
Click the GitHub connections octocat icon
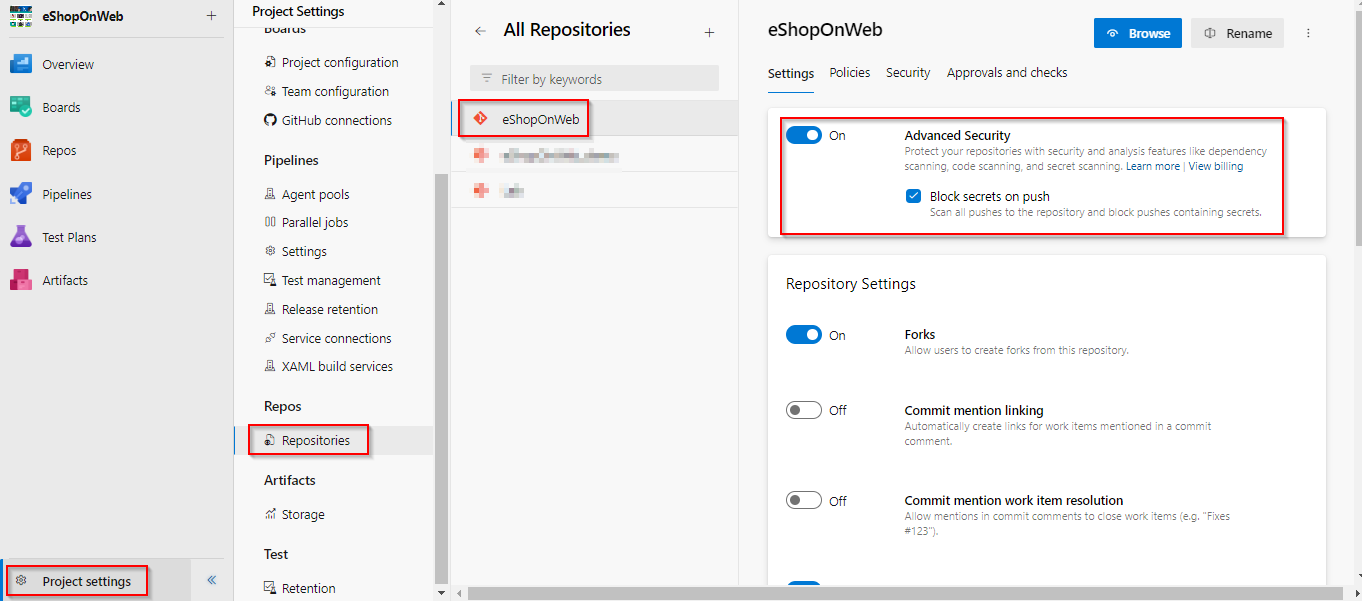pyautogui.click(x=270, y=120)
